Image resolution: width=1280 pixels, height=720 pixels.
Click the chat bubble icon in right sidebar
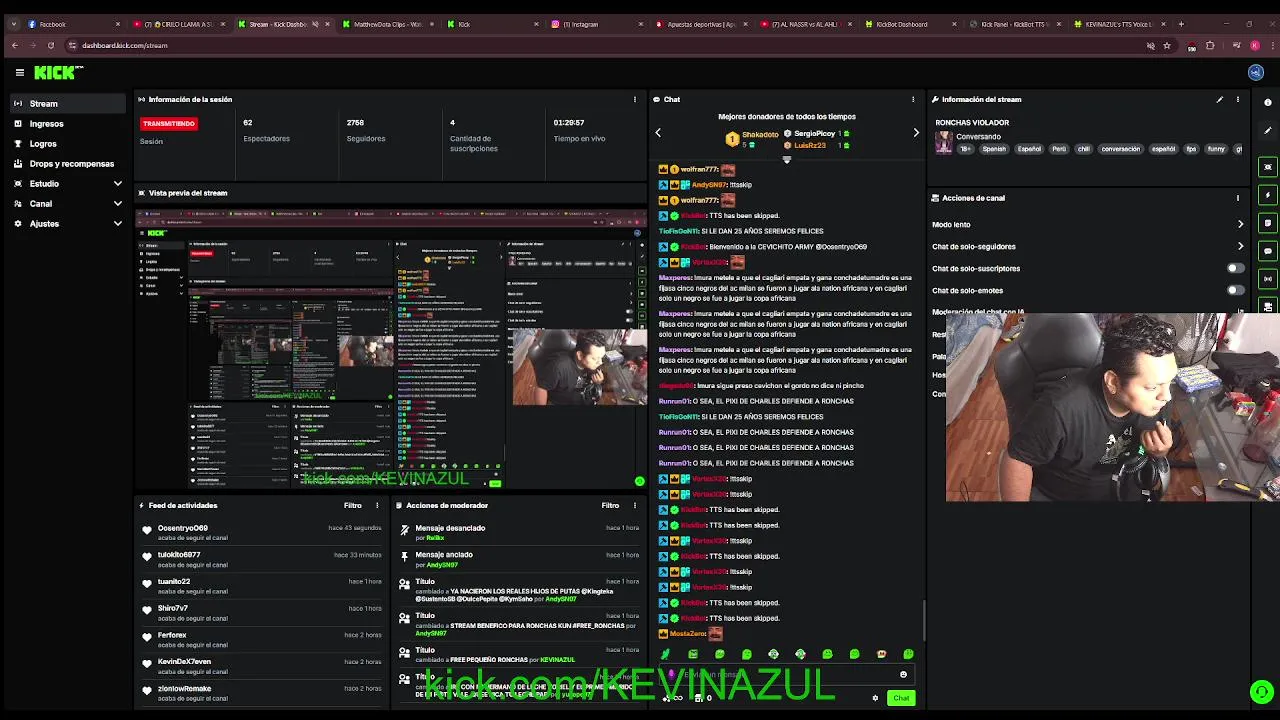click(x=1268, y=251)
